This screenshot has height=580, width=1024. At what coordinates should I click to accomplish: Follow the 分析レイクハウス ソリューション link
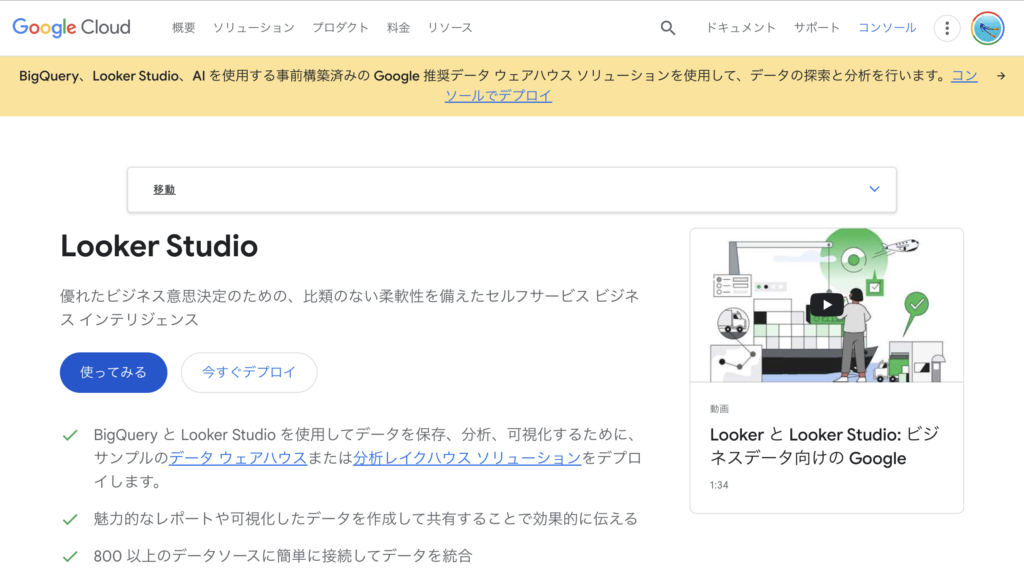coord(467,458)
